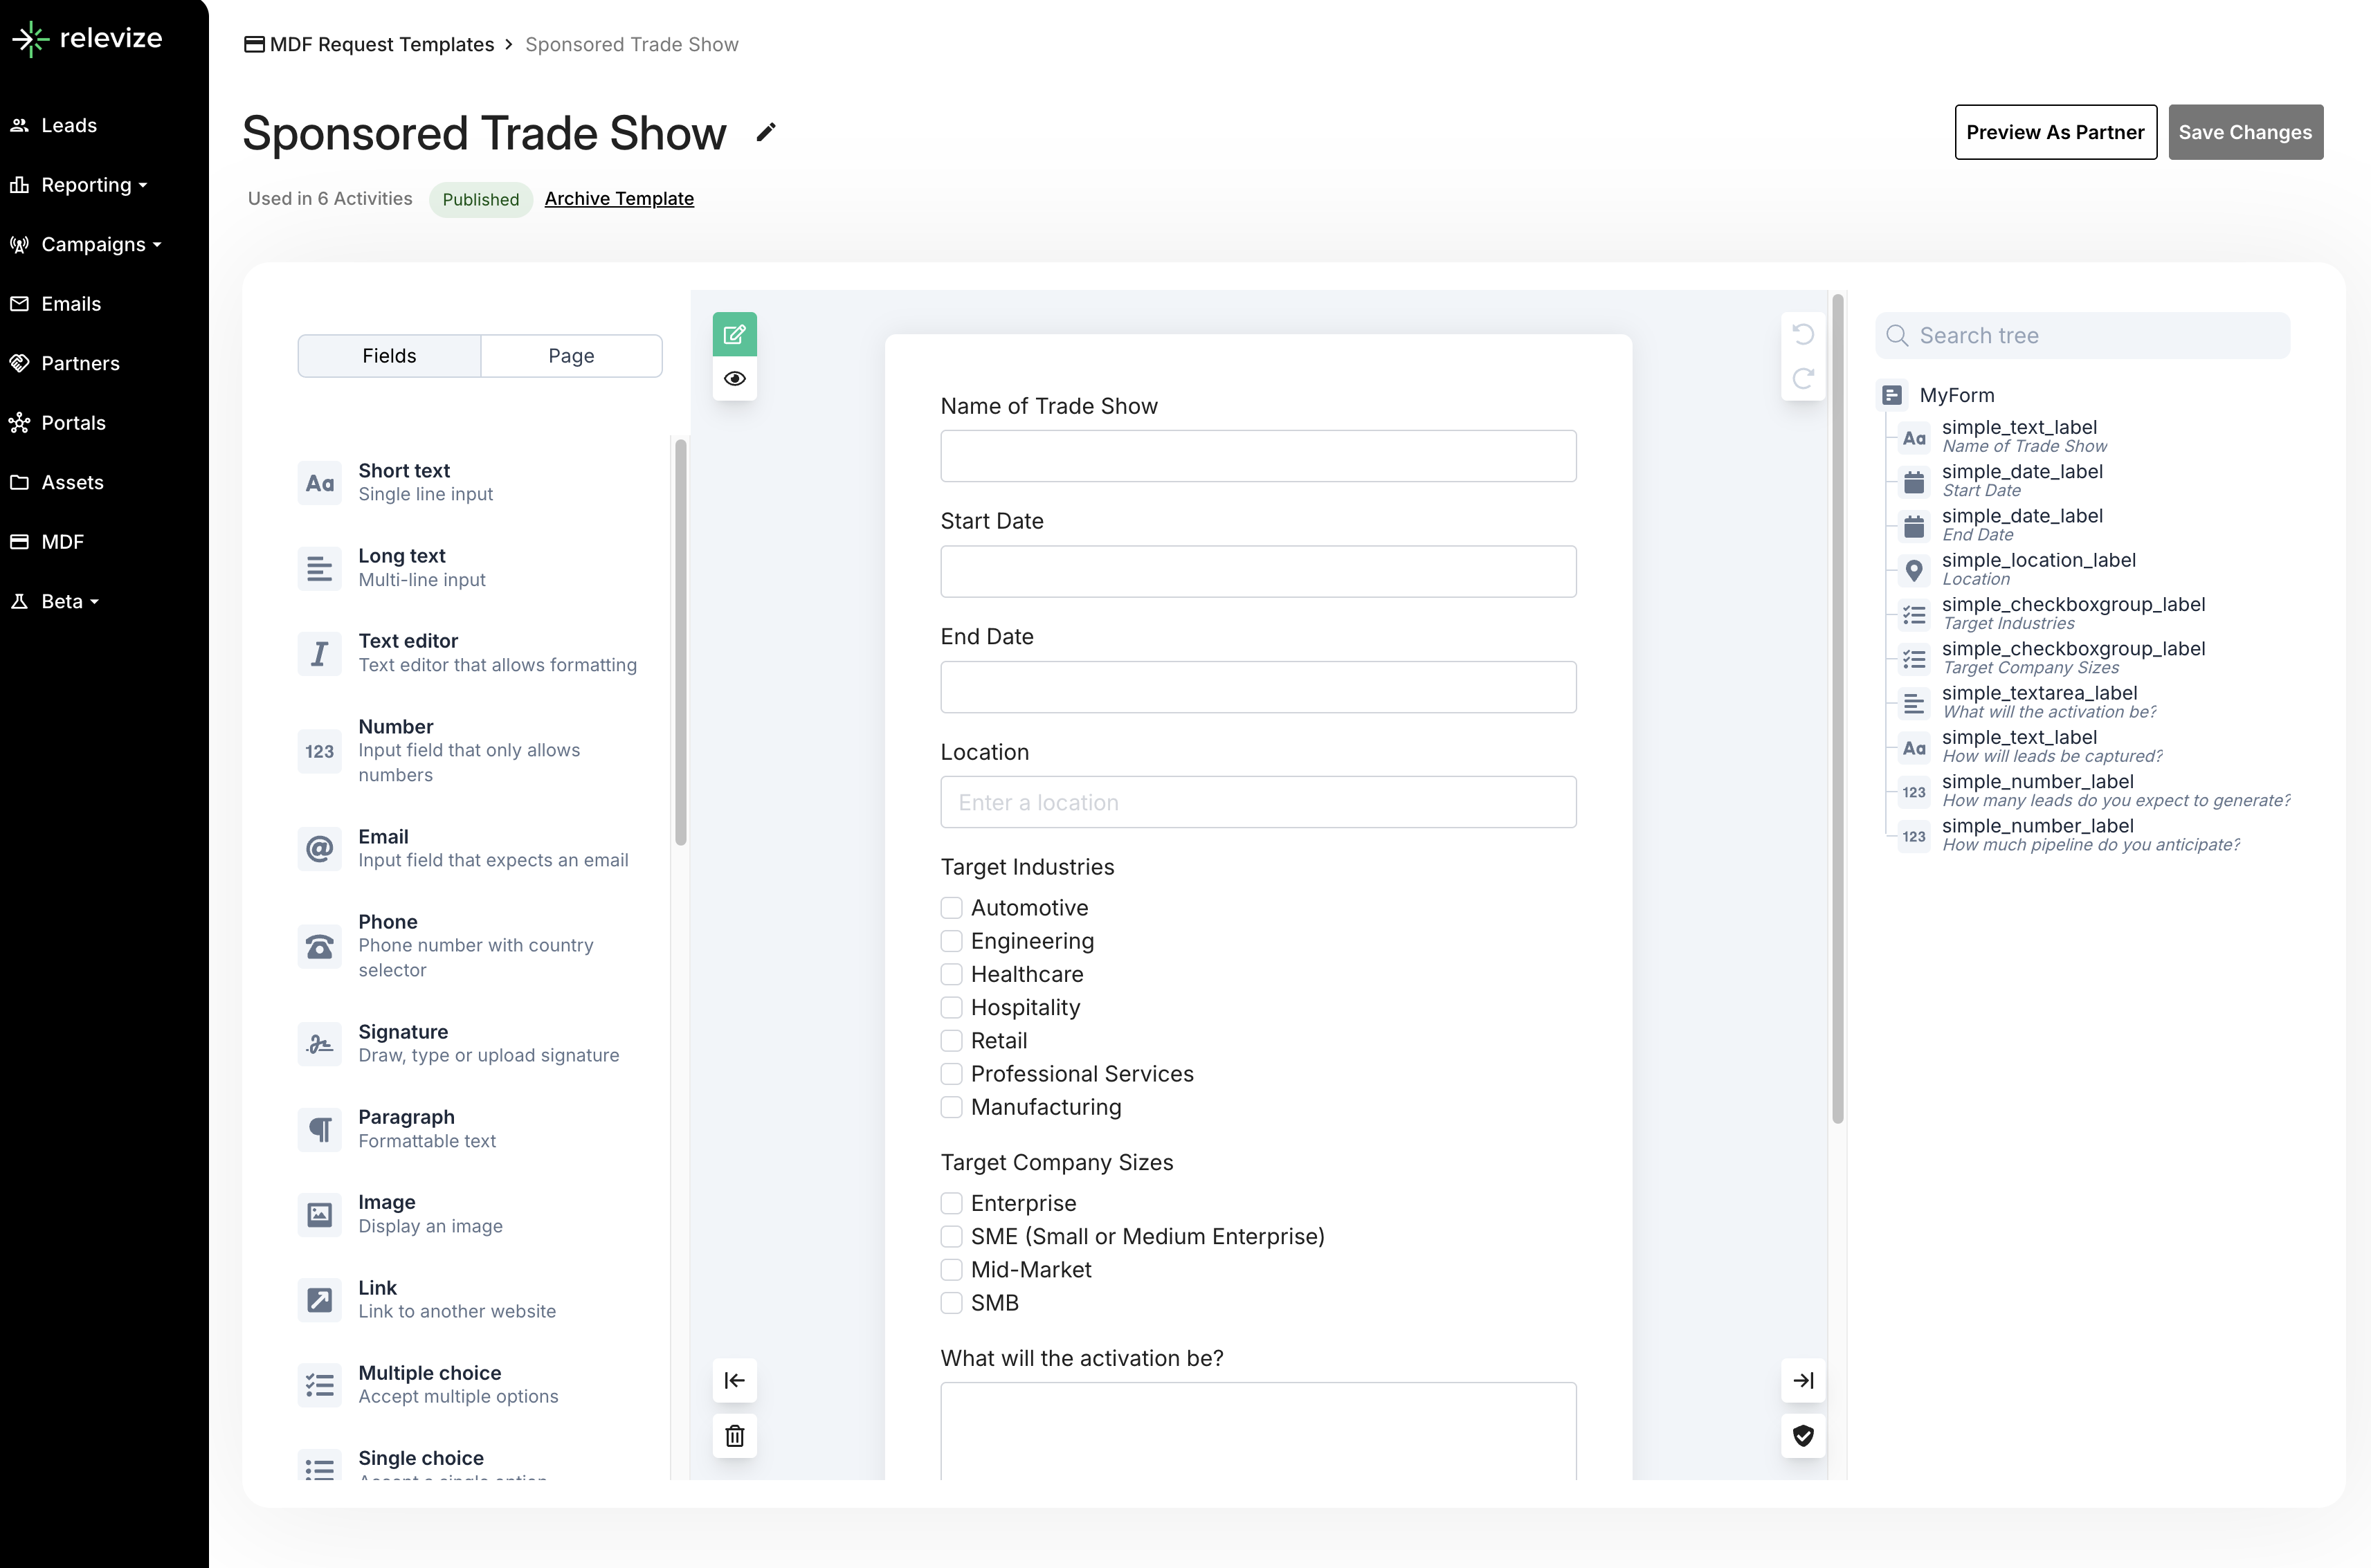Click the Archive Template link
2371x1568 pixels.
click(619, 199)
